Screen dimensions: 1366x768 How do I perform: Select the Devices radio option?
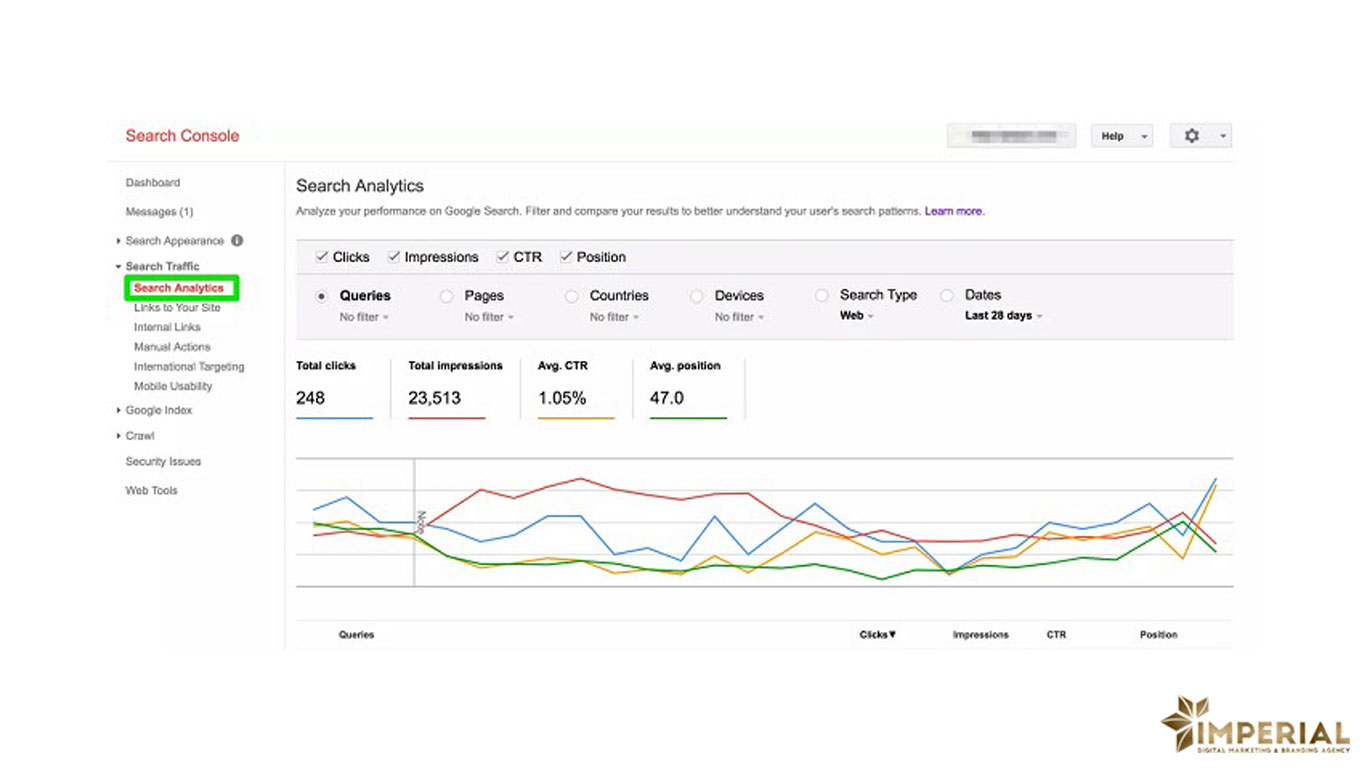[x=696, y=296]
